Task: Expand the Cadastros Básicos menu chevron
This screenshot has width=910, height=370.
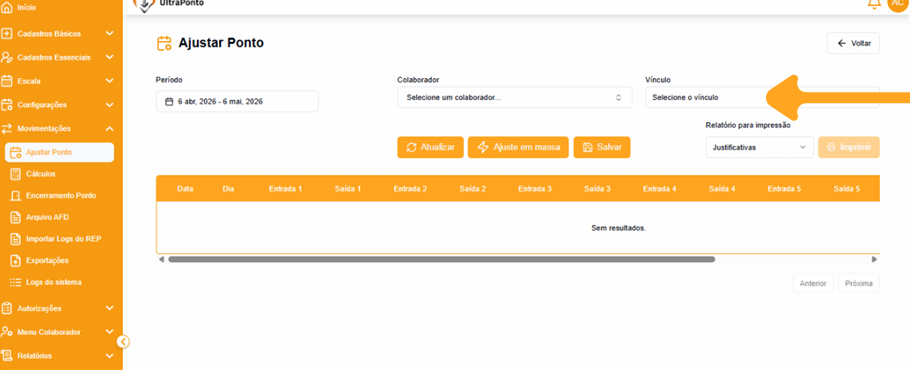Action: [110, 34]
